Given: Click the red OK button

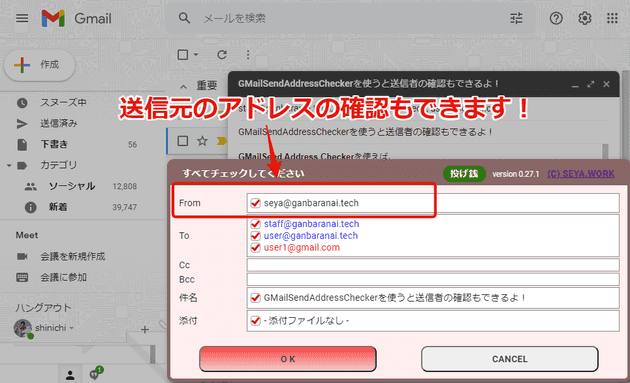Looking at the screenshot, I should tap(288, 359).
